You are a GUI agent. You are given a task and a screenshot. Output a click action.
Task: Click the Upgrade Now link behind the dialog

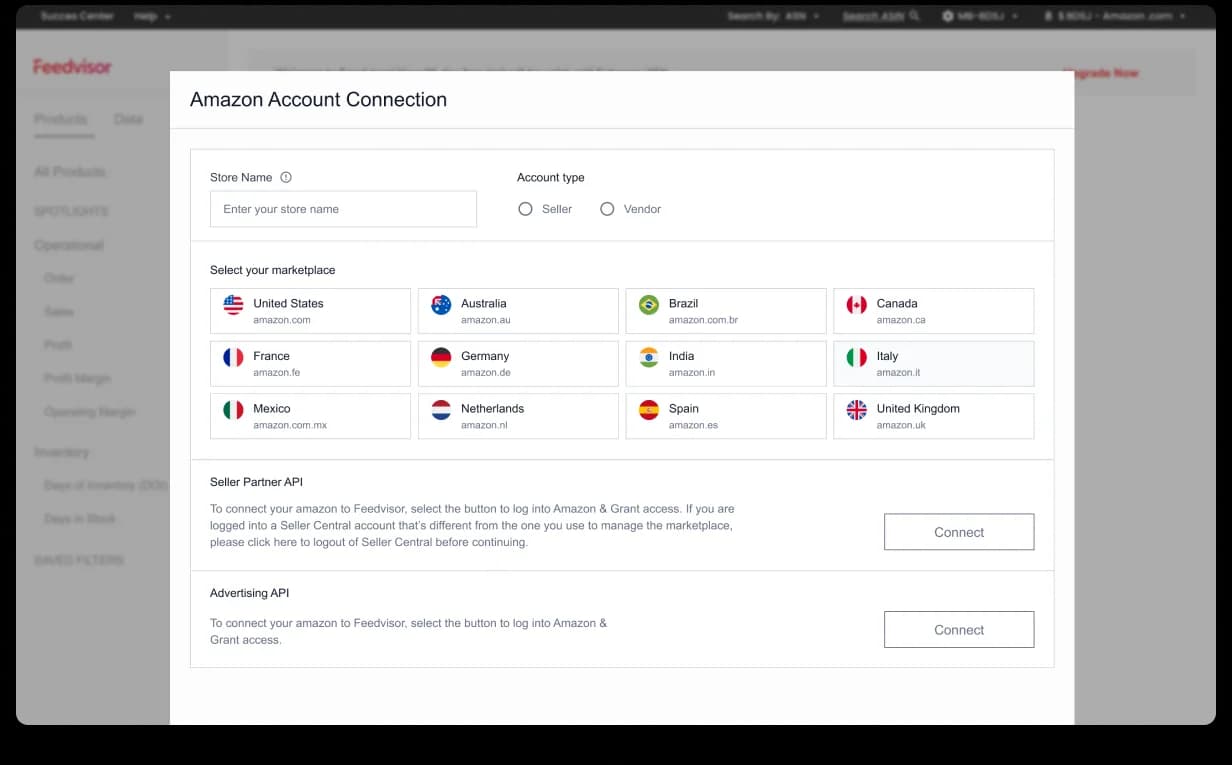tap(1101, 73)
